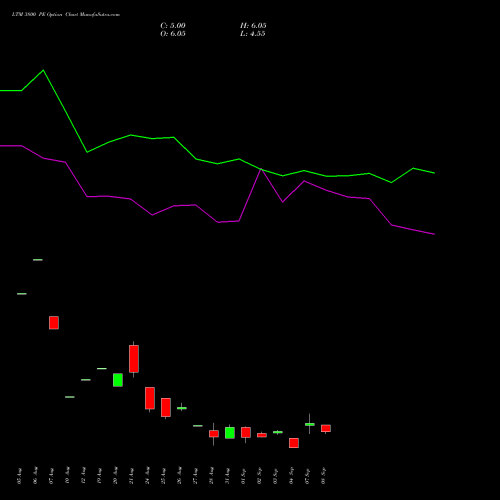Select the low value 'L: 4.55'
This screenshot has width=500, height=500.
(252, 34)
